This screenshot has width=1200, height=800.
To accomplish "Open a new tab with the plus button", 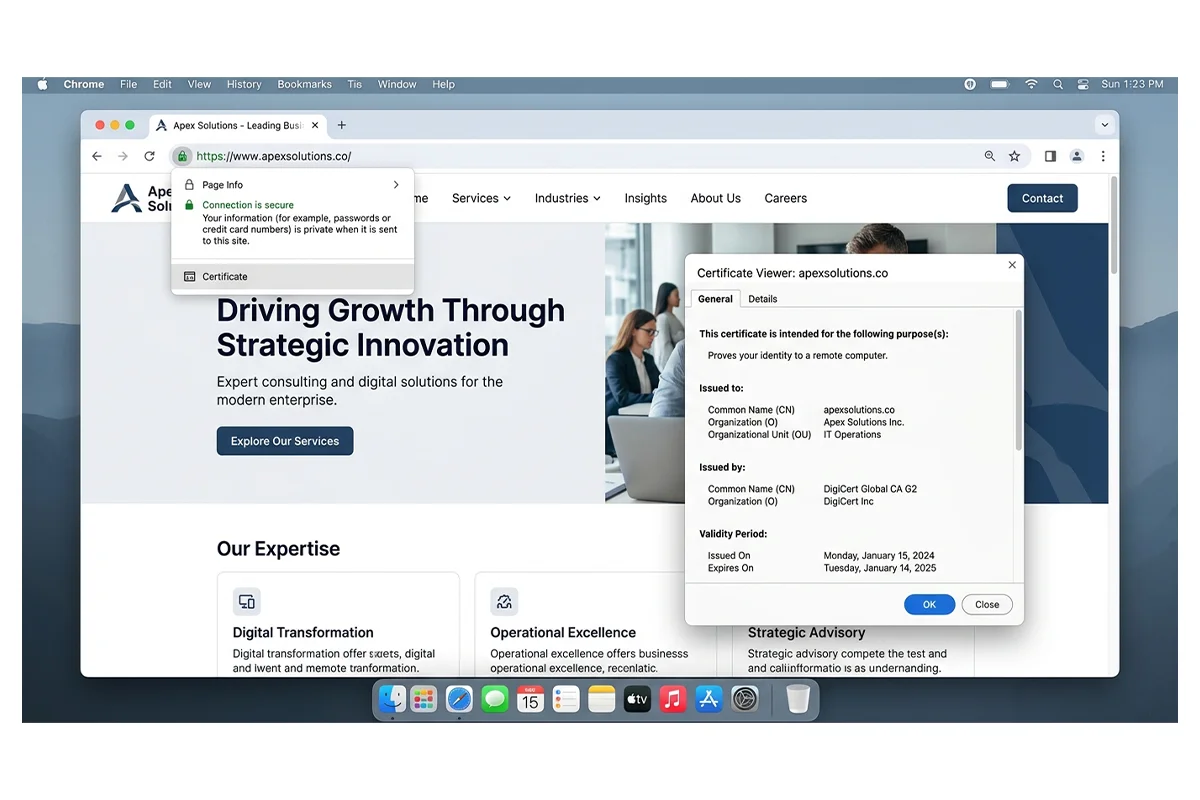I will pos(342,125).
